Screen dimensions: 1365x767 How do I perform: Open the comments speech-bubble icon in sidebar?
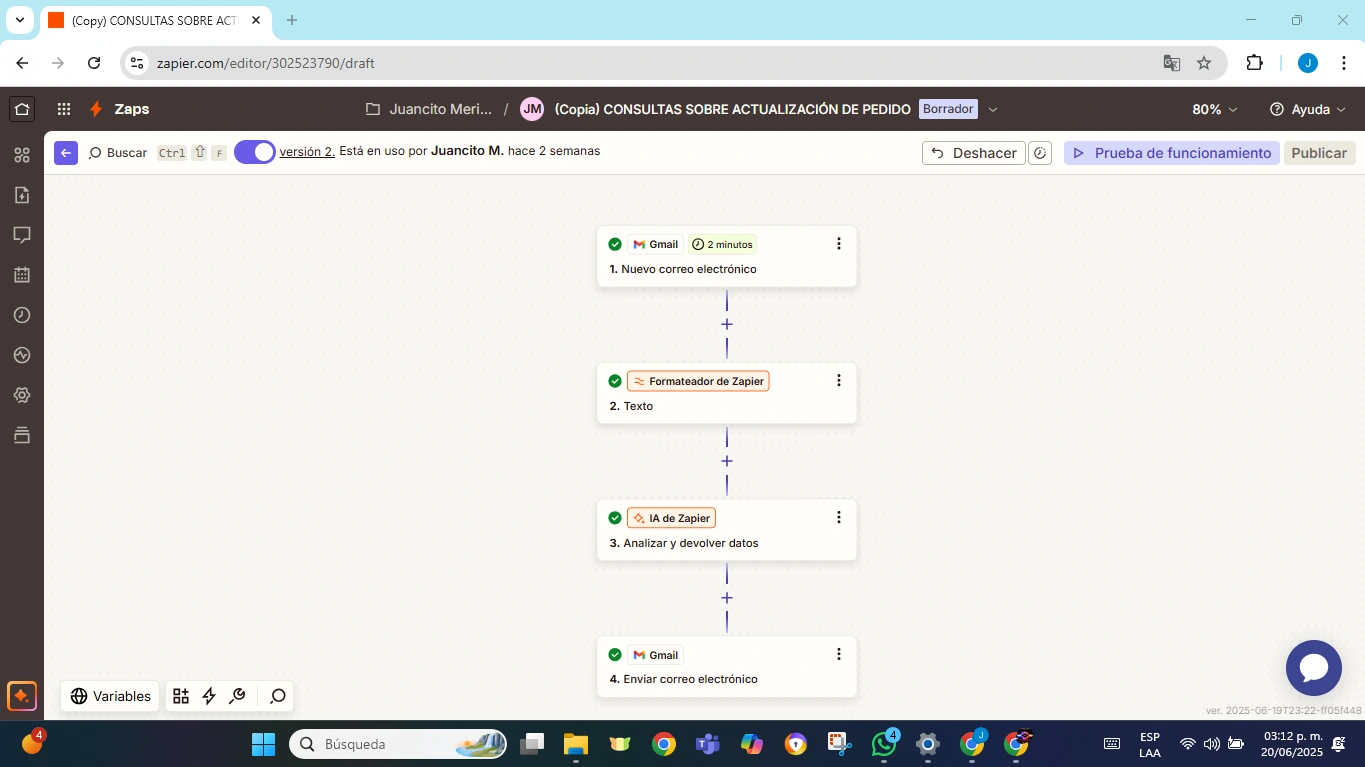[x=22, y=235]
